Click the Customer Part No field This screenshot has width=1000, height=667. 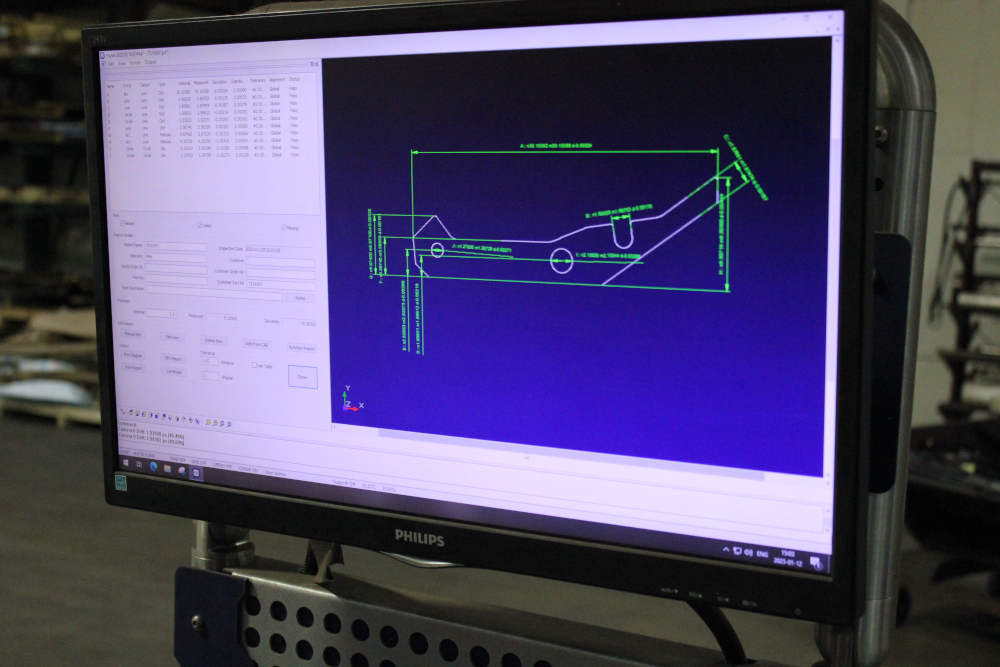(281, 284)
